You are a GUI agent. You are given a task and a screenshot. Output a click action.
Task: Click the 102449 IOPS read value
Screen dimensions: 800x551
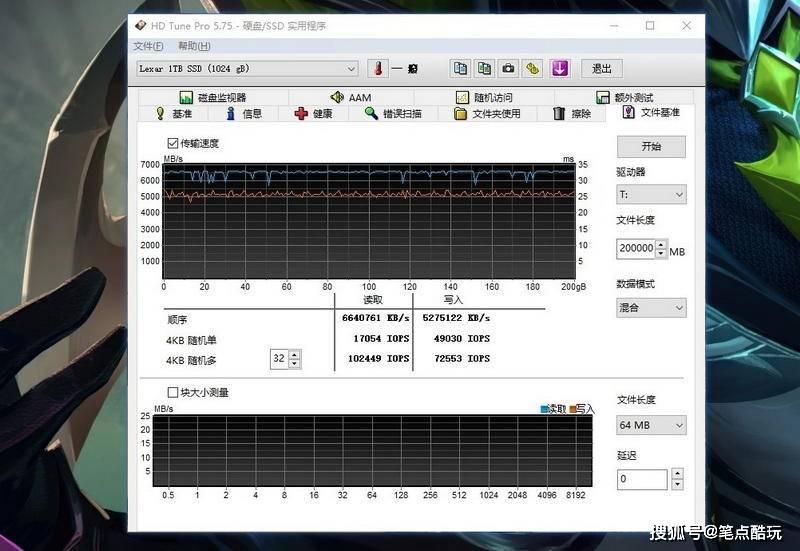pos(379,358)
